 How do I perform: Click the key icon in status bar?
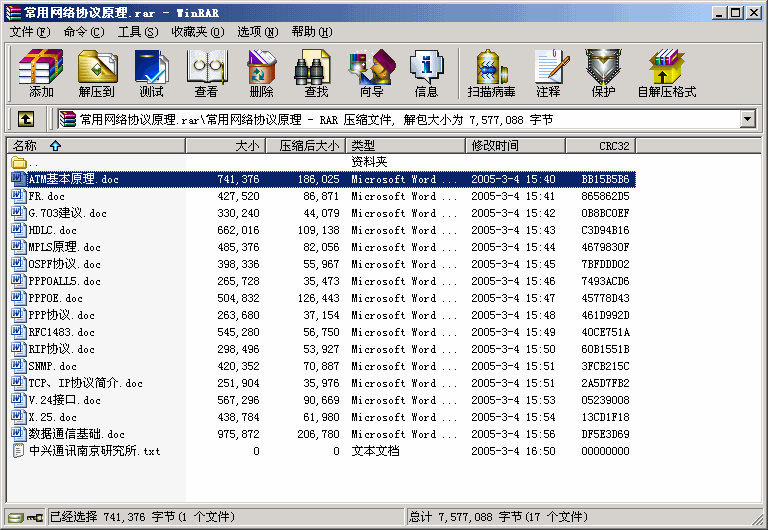tap(35, 517)
